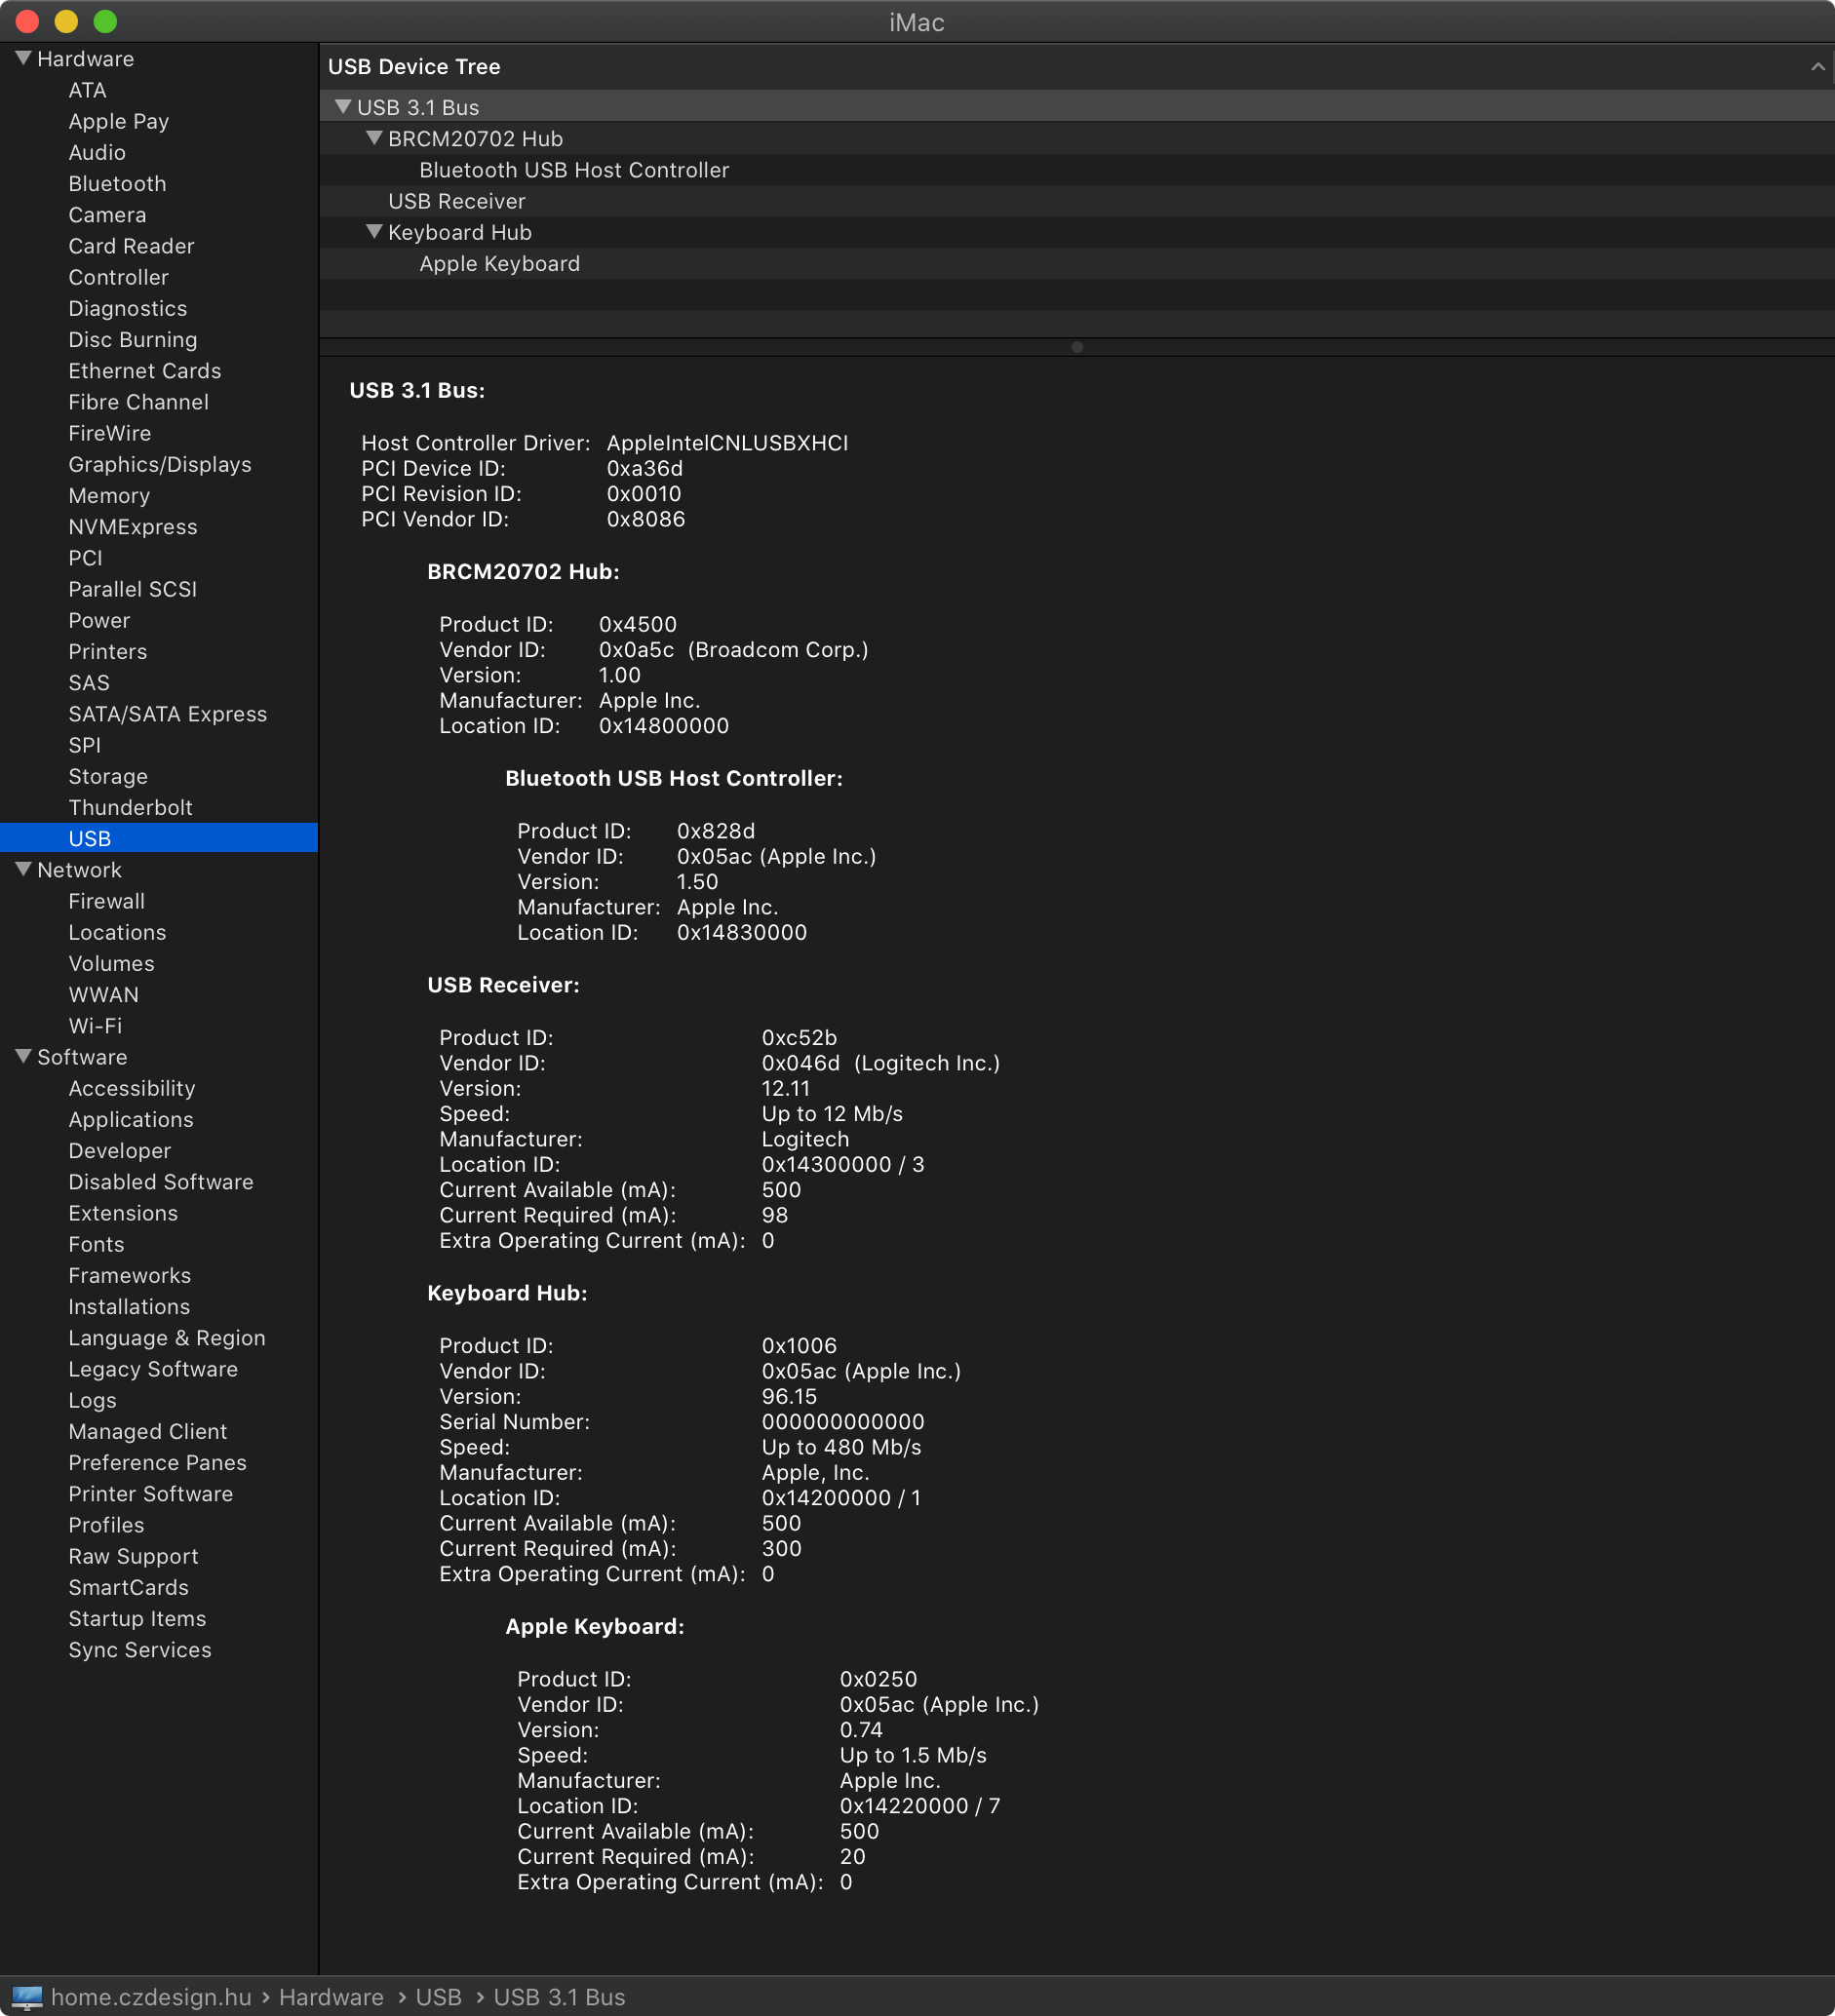The width and height of the screenshot is (1835, 2016).
Task: Show Printers hardware list
Action: pyautogui.click(x=107, y=651)
